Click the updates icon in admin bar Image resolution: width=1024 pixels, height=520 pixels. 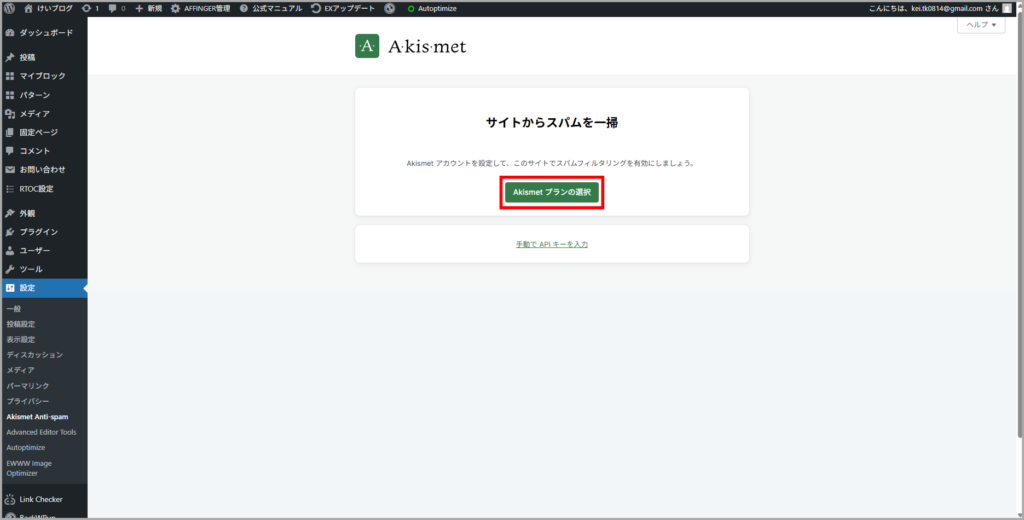click(x=90, y=8)
